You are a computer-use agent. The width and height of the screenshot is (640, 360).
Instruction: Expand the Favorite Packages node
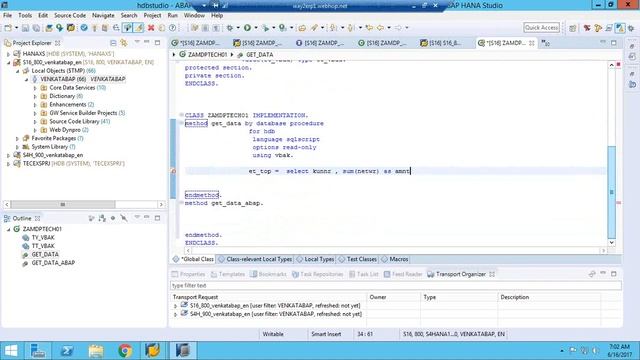pyautogui.click(x=17, y=138)
